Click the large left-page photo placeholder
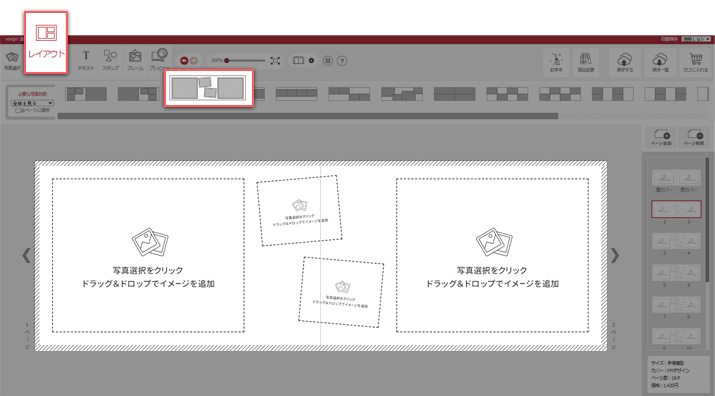The width and height of the screenshot is (715, 396). point(148,255)
